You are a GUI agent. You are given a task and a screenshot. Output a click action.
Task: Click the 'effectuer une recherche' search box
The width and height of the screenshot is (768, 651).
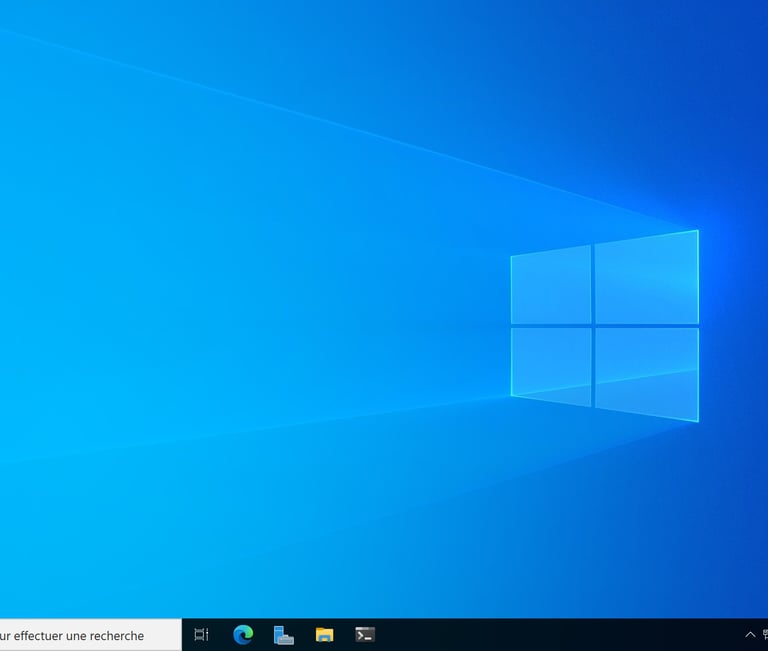[x=91, y=635]
